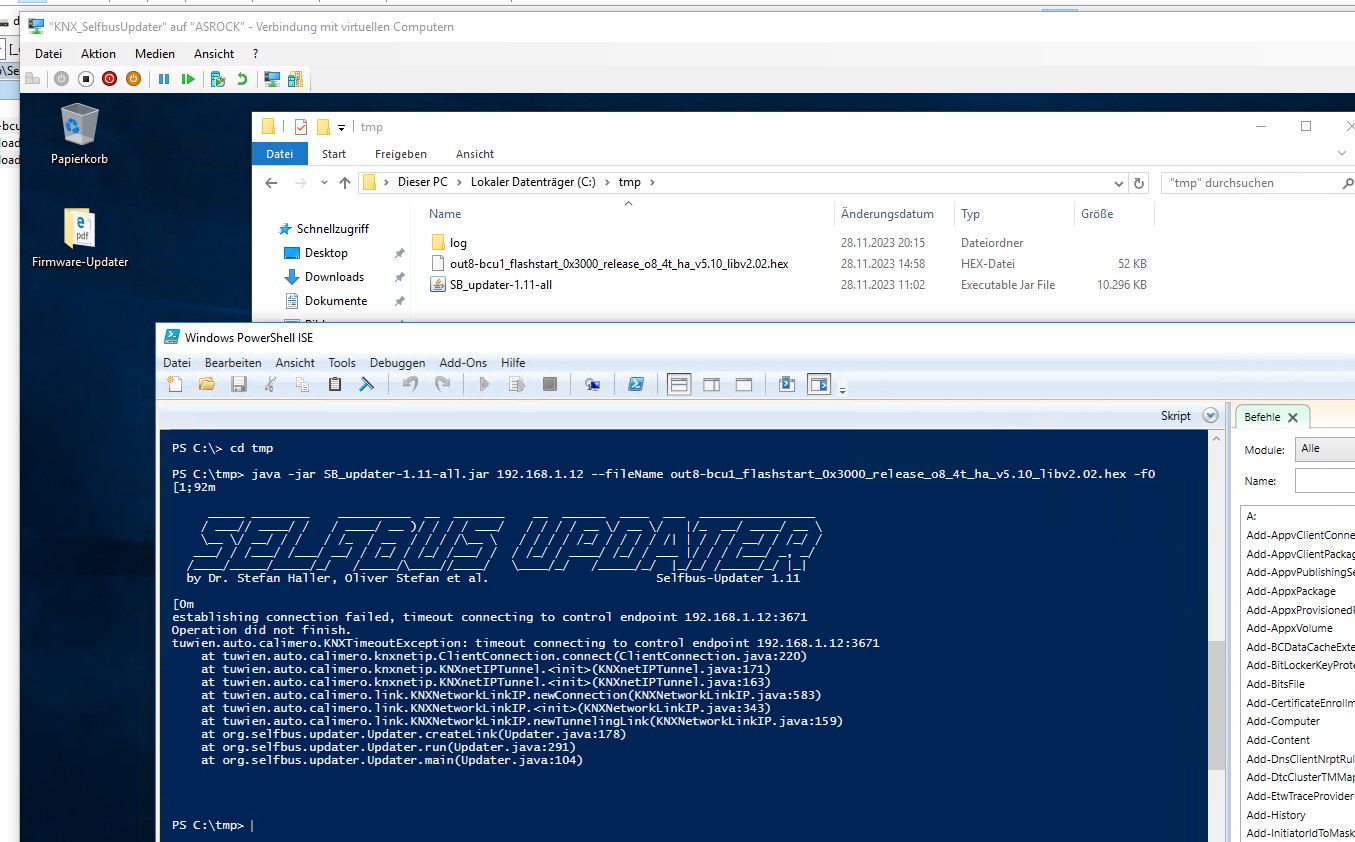Click the Hyper-V Pause VM icon
Image resolution: width=1355 pixels, height=842 pixels.
pyautogui.click(x=164, y=79)
